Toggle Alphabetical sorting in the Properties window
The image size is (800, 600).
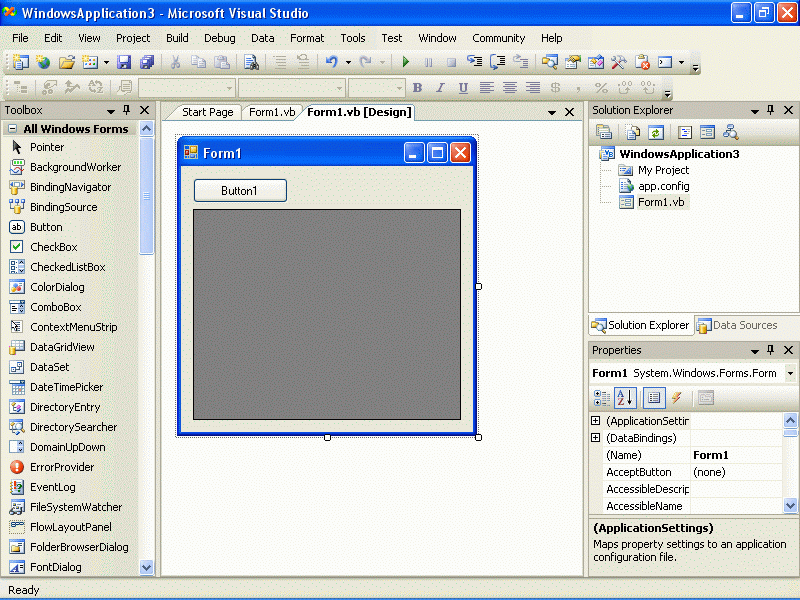(x=626, y=398)
